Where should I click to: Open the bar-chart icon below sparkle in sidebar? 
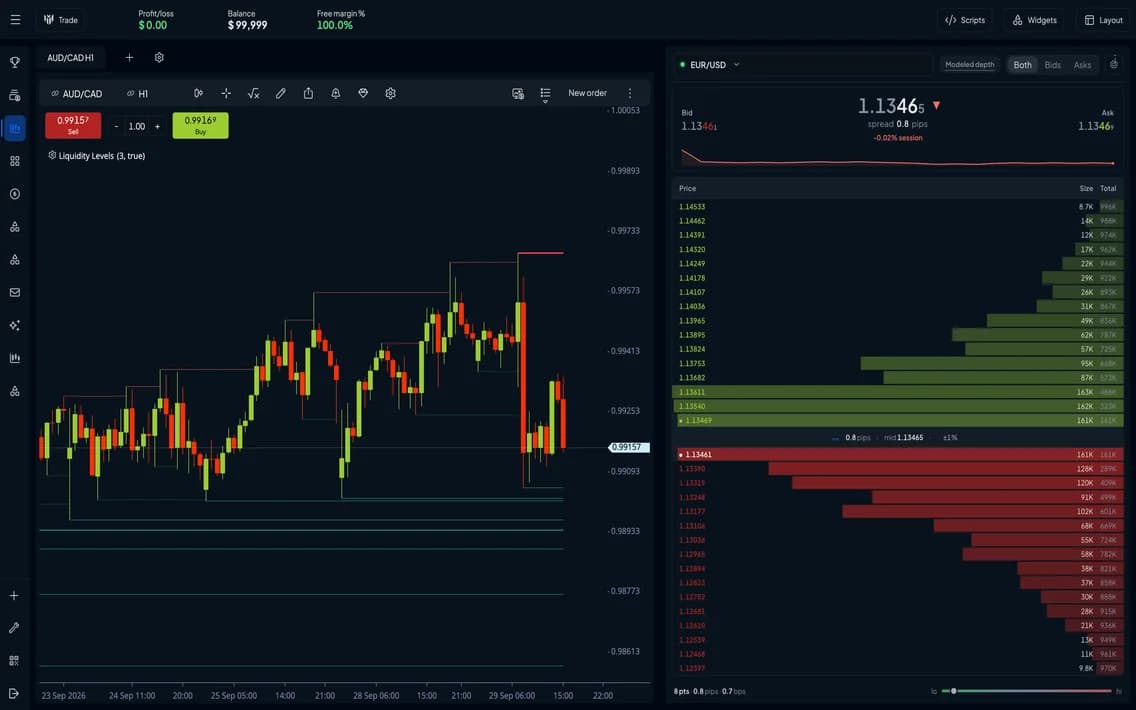[x=14, y=358]
